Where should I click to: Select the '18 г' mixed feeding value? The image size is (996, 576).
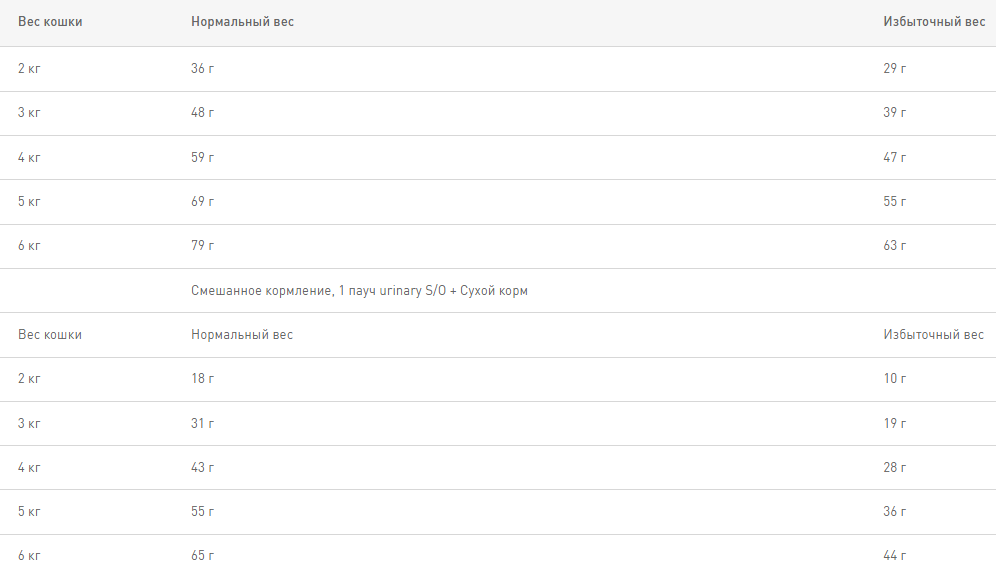click(x=203, y=379)
